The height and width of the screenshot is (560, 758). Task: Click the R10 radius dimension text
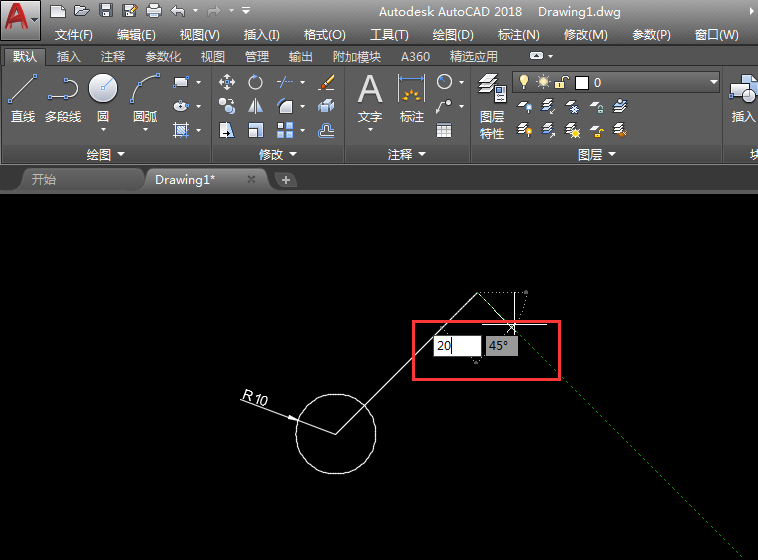(255, 397)
